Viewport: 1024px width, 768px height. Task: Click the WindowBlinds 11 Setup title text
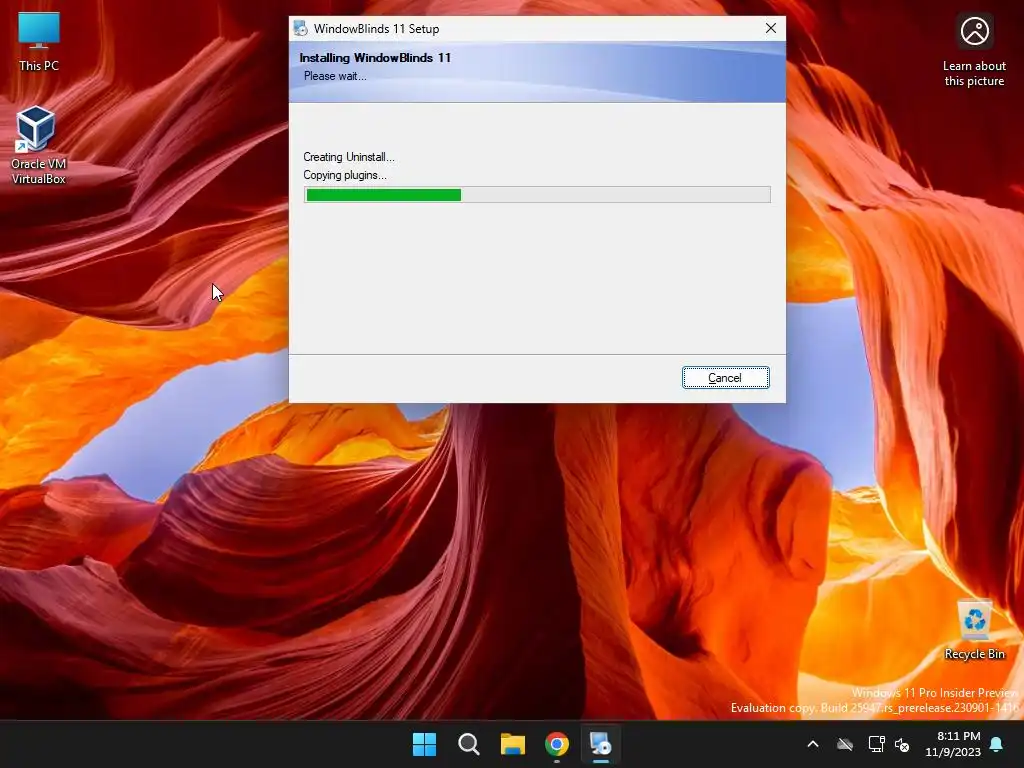[376, 29]
